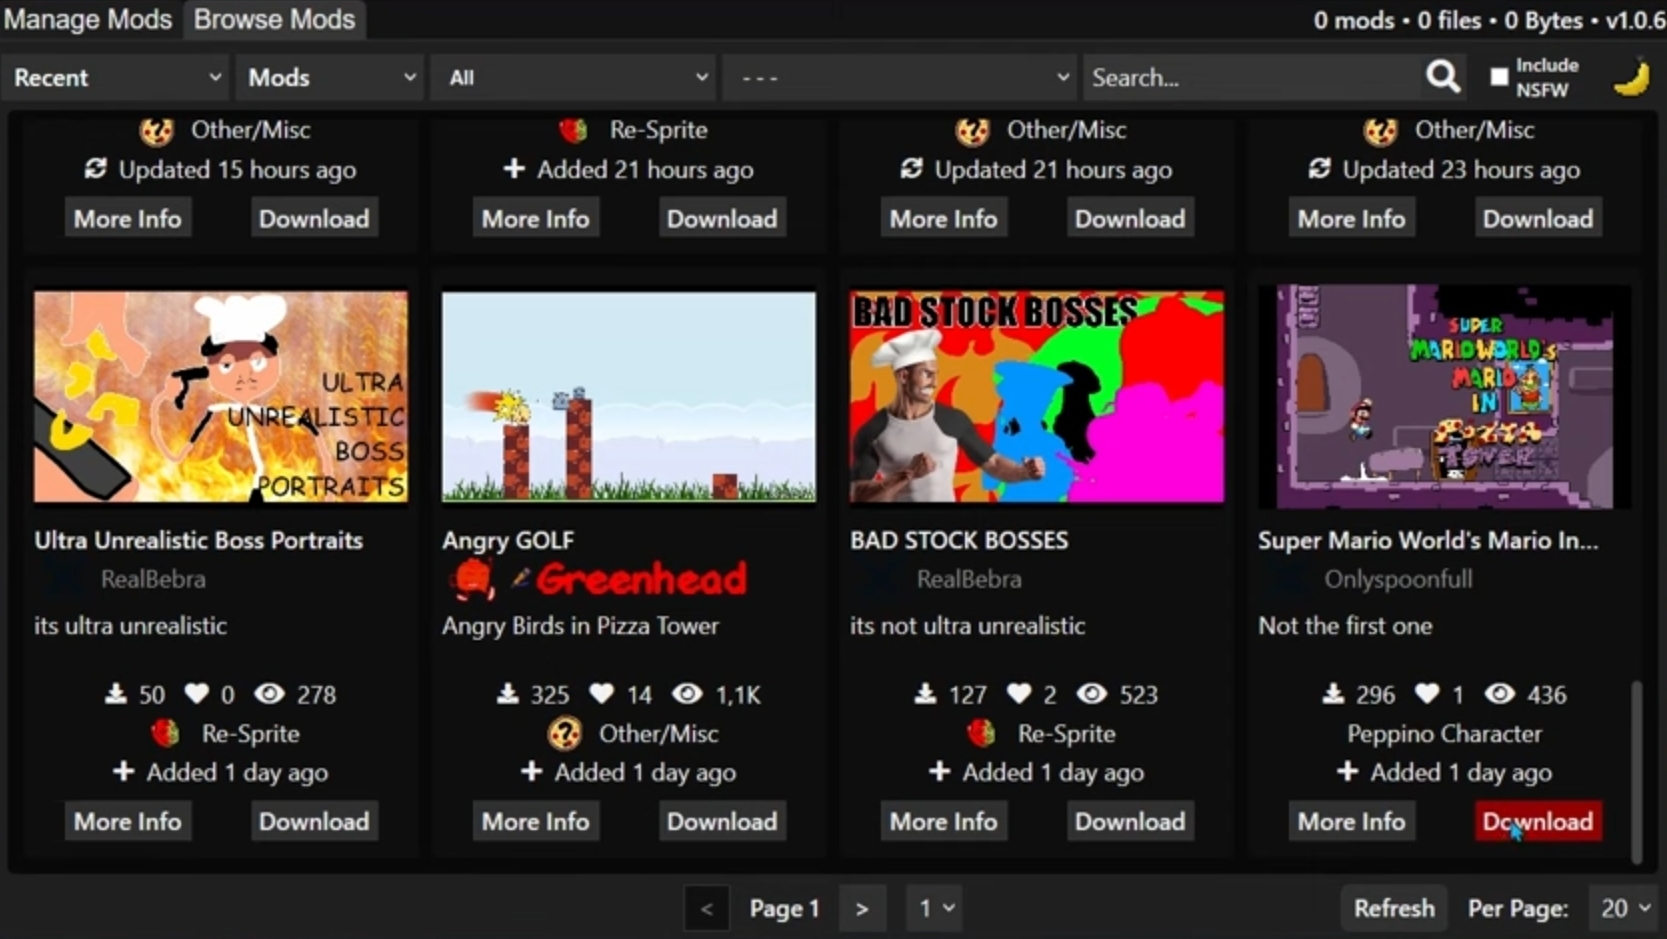
Task: Click eye icon on Ultra Unrealistic Boss Portraits
Action: pyautogui.click(x=269, y=693)
